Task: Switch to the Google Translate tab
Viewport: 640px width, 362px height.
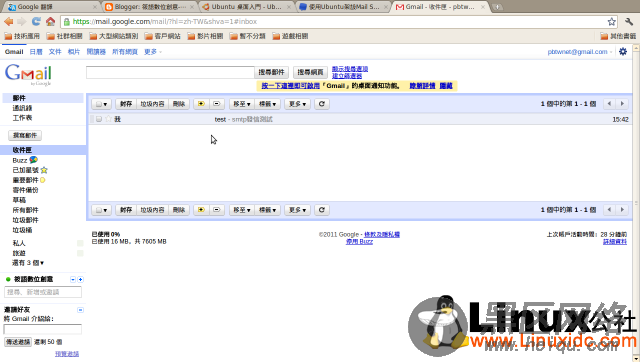Action: 51,7
